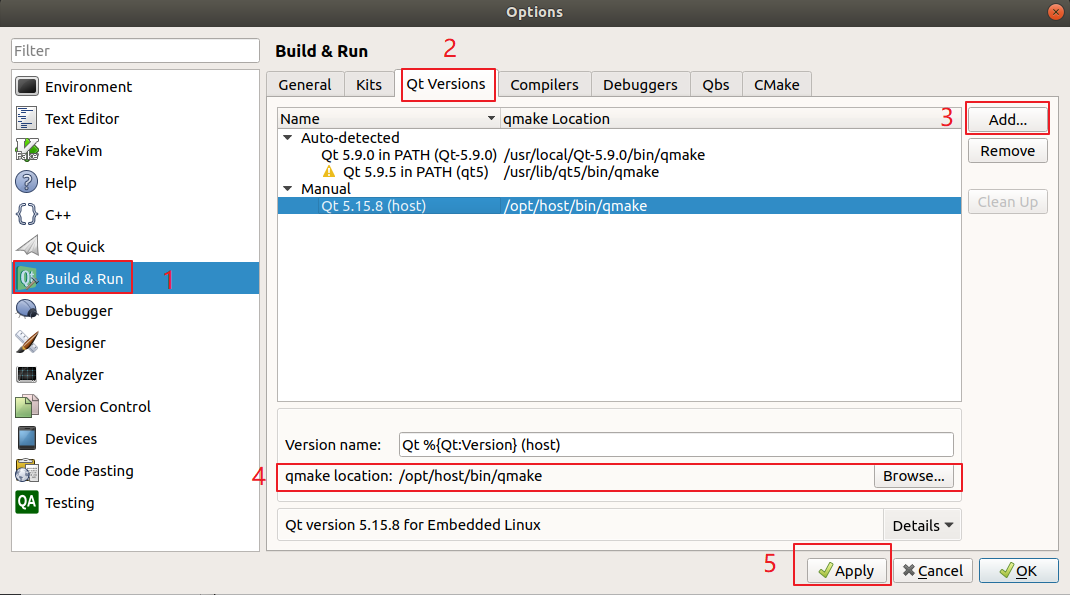
Task: Select the Qt 5.9.5 in PATH (qt5) row
Action: (x=619, y=172)
